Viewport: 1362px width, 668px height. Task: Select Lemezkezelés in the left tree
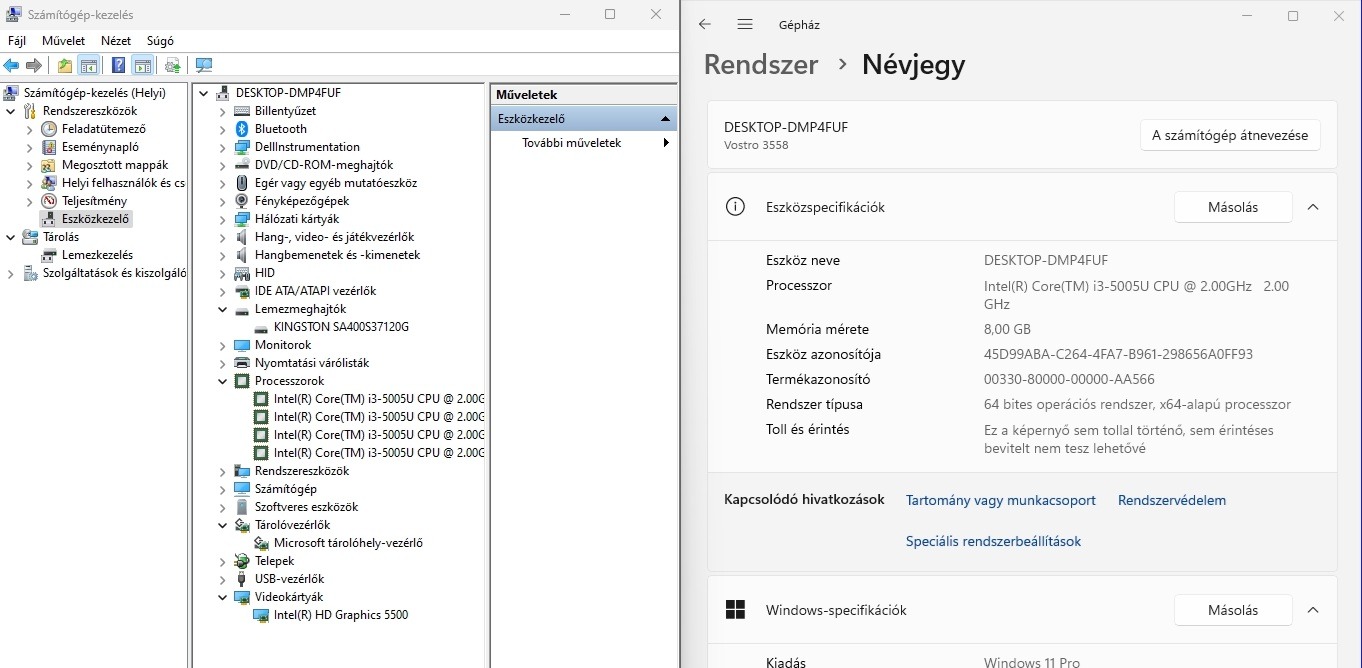coord(97,255)
